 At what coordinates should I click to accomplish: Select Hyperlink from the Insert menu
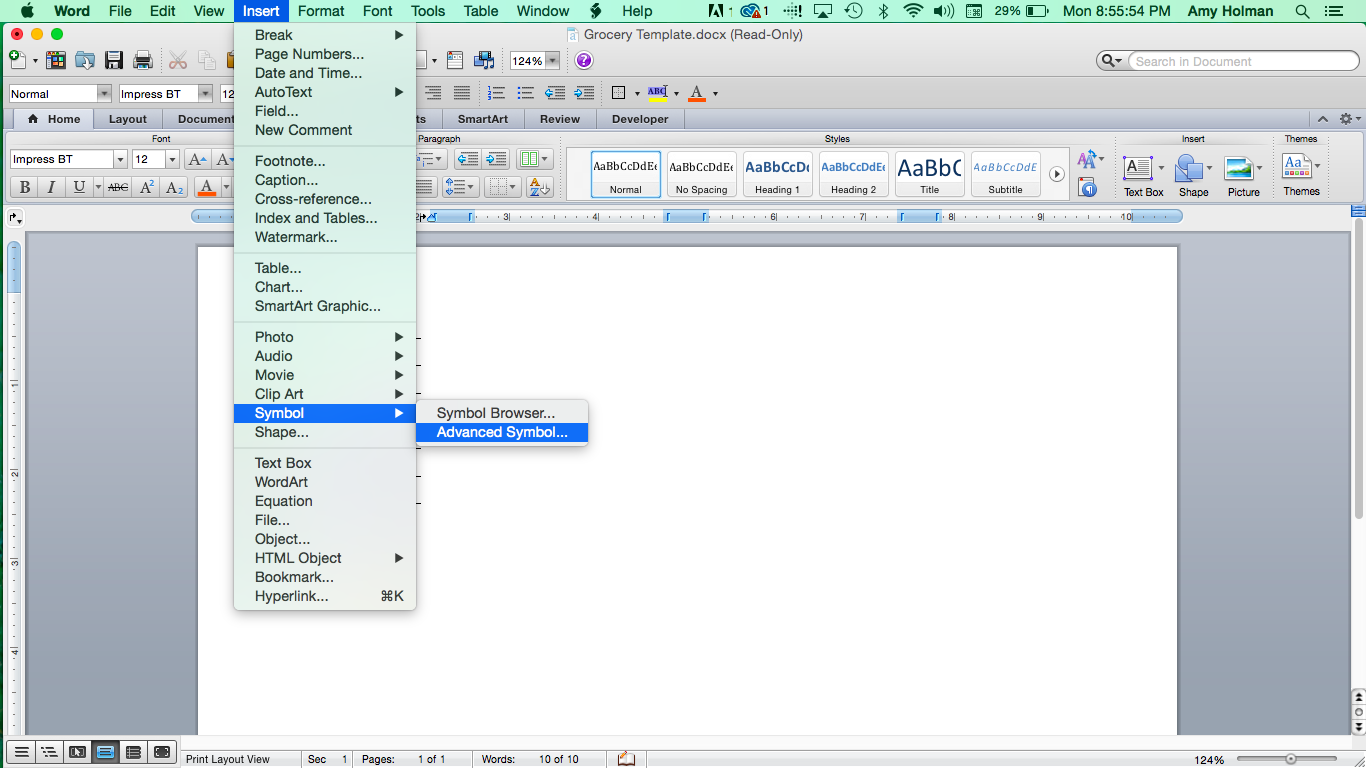point(325,596)
